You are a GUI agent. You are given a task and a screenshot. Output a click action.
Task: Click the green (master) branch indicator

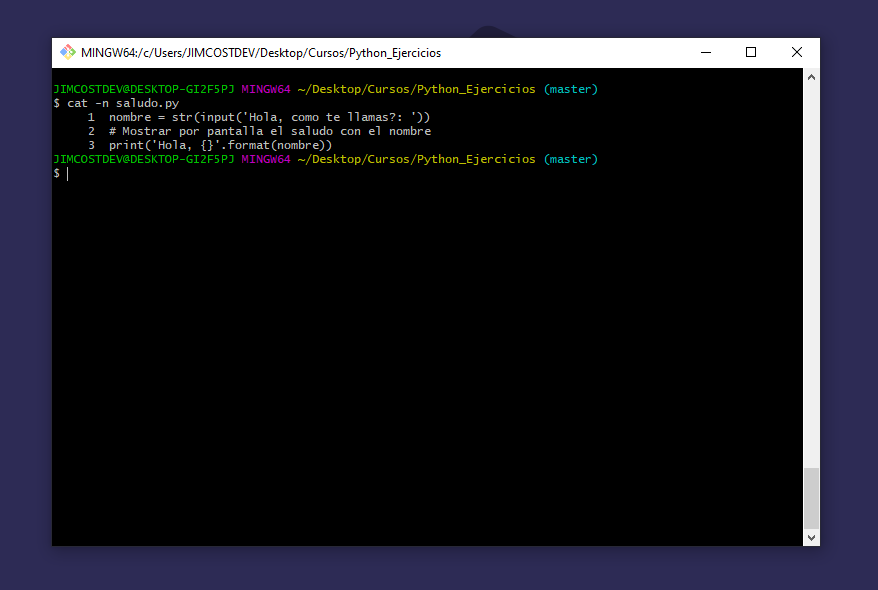[570, 88]
